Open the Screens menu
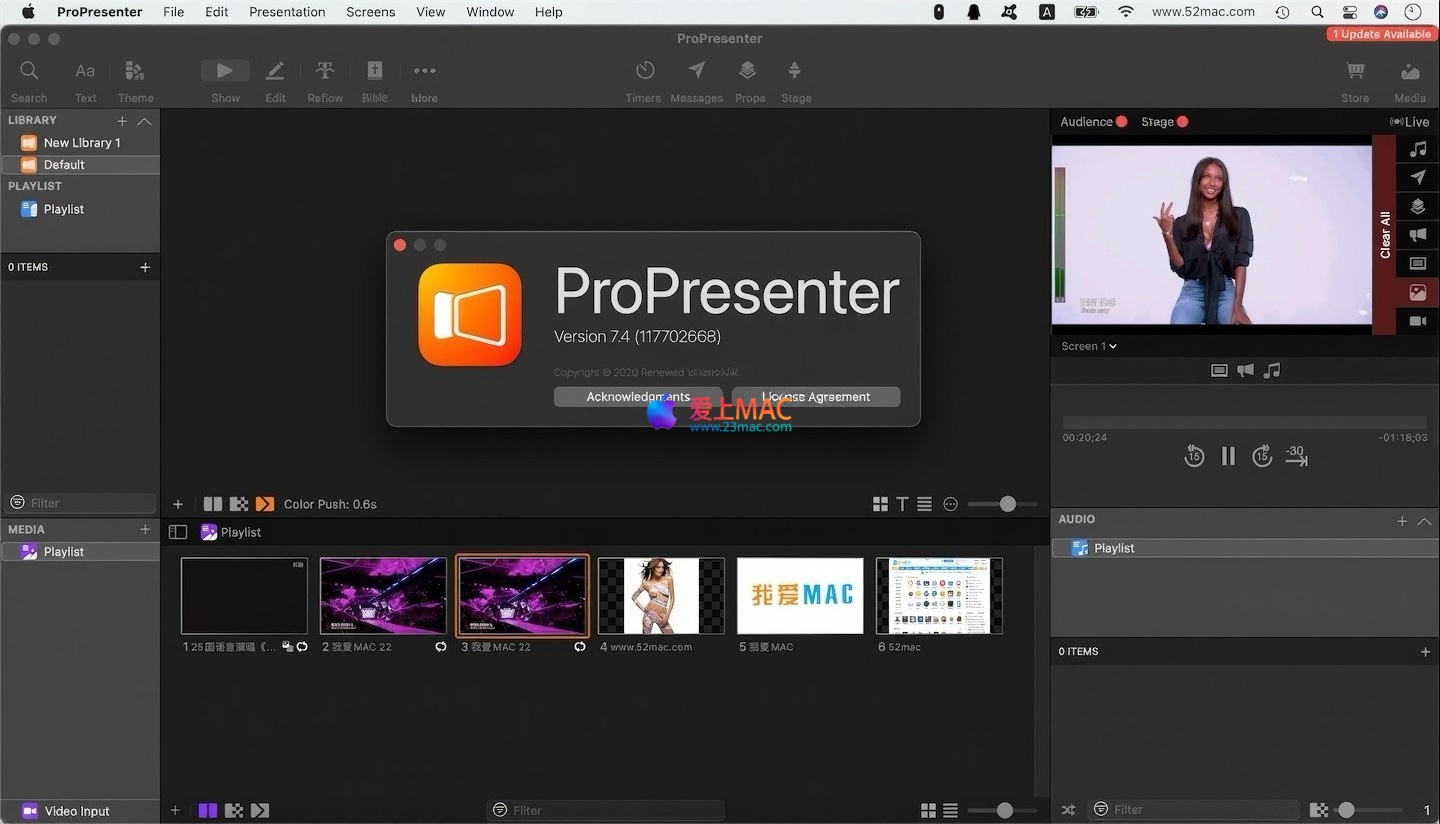Screen dimensions: 1440x824 tap(370, 12)
